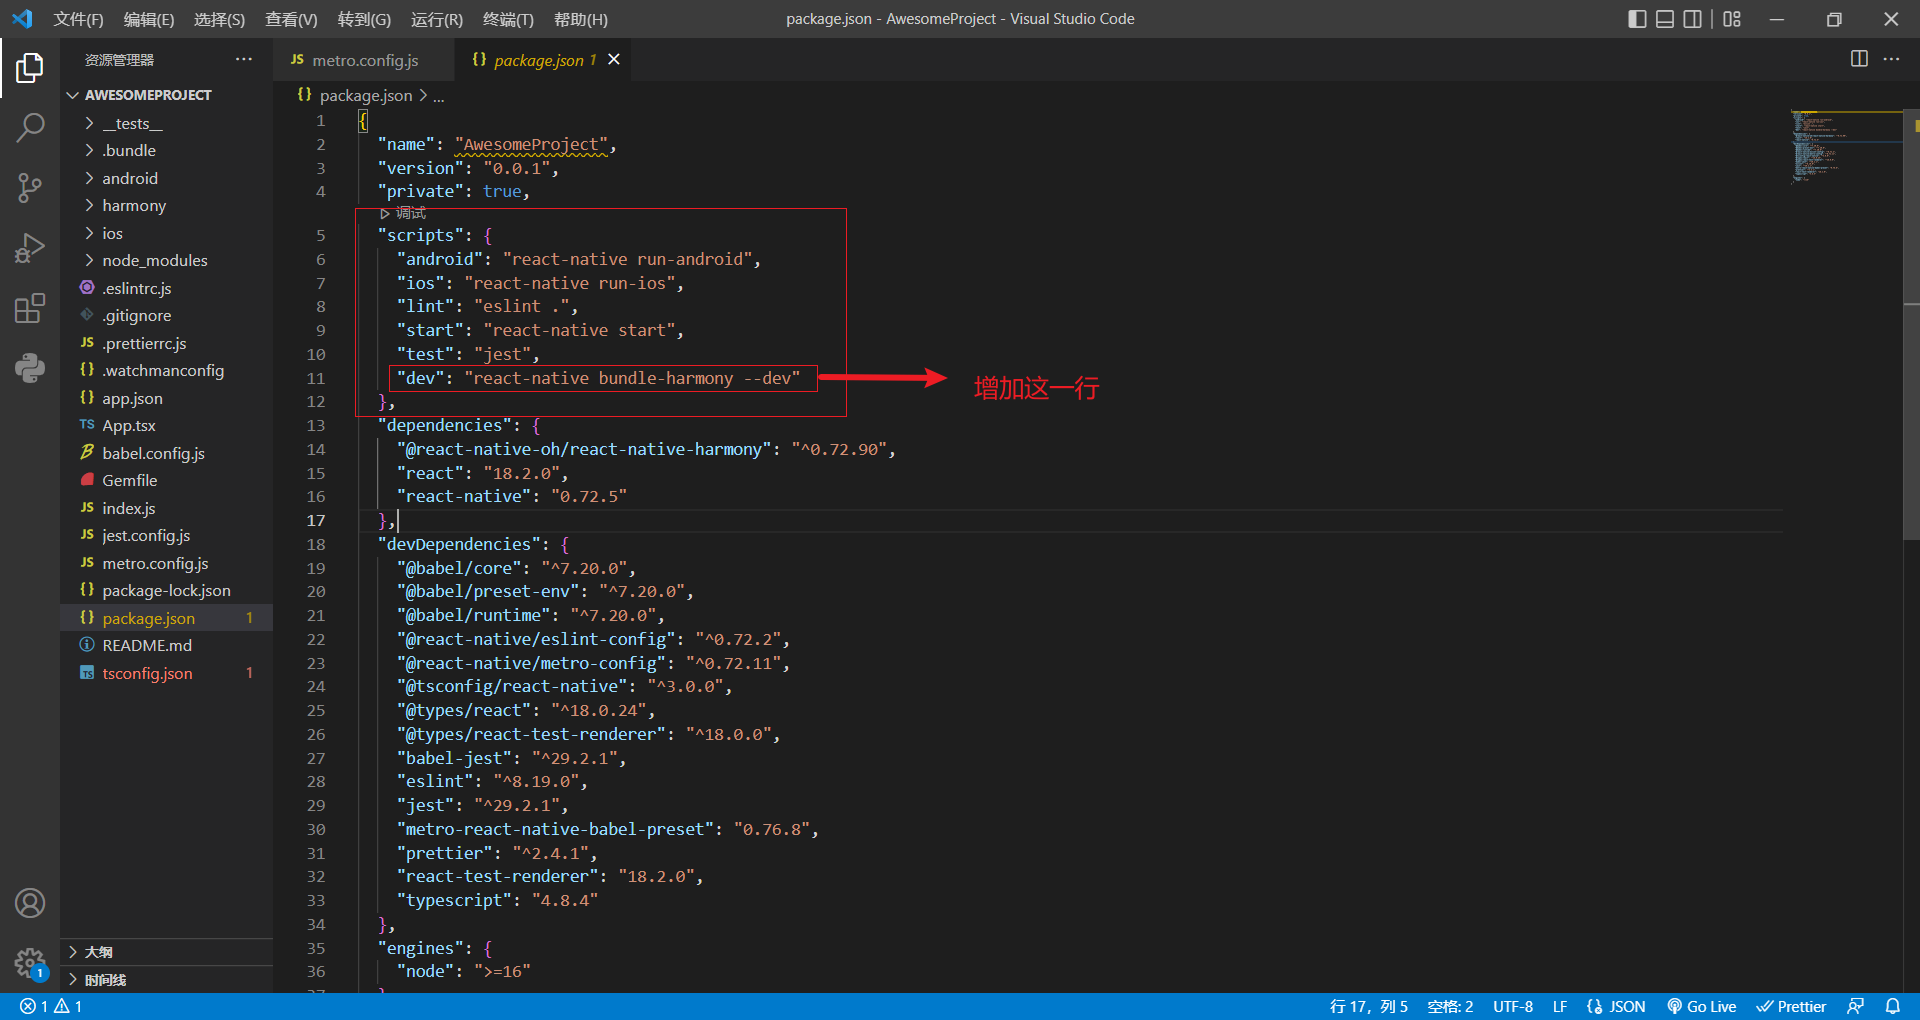
Task: Change the UTF-8 encoding
Action: point(1513,1006)
